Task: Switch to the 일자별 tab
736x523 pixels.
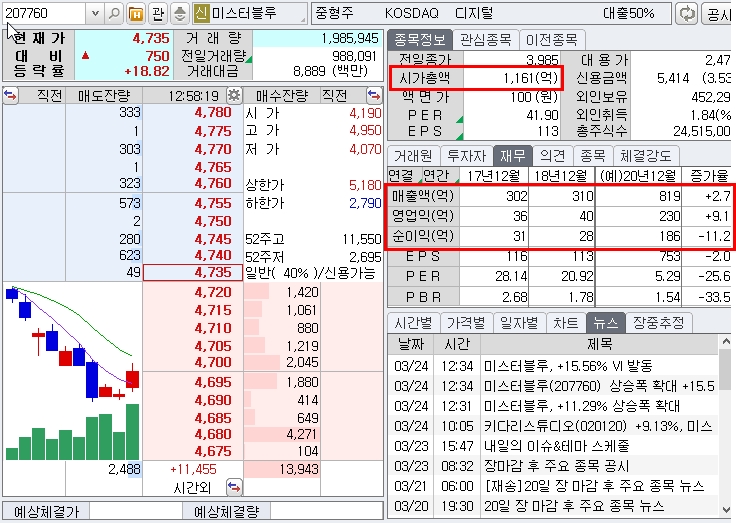Action: (519, 323)
